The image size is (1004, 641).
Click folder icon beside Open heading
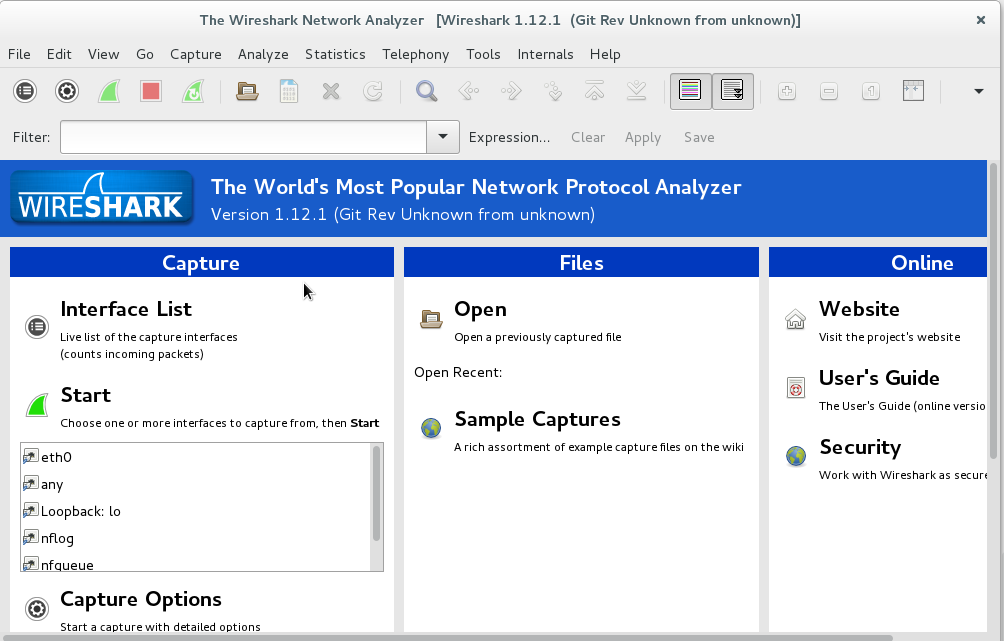click(x=431, y=318)
